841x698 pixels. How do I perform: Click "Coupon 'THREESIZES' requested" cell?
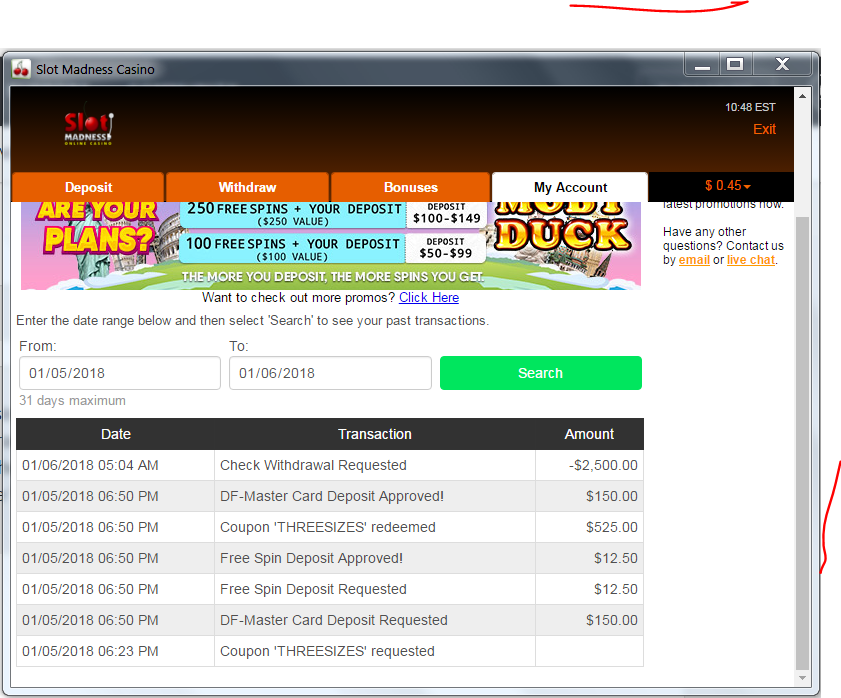click(x=375, y=651)
